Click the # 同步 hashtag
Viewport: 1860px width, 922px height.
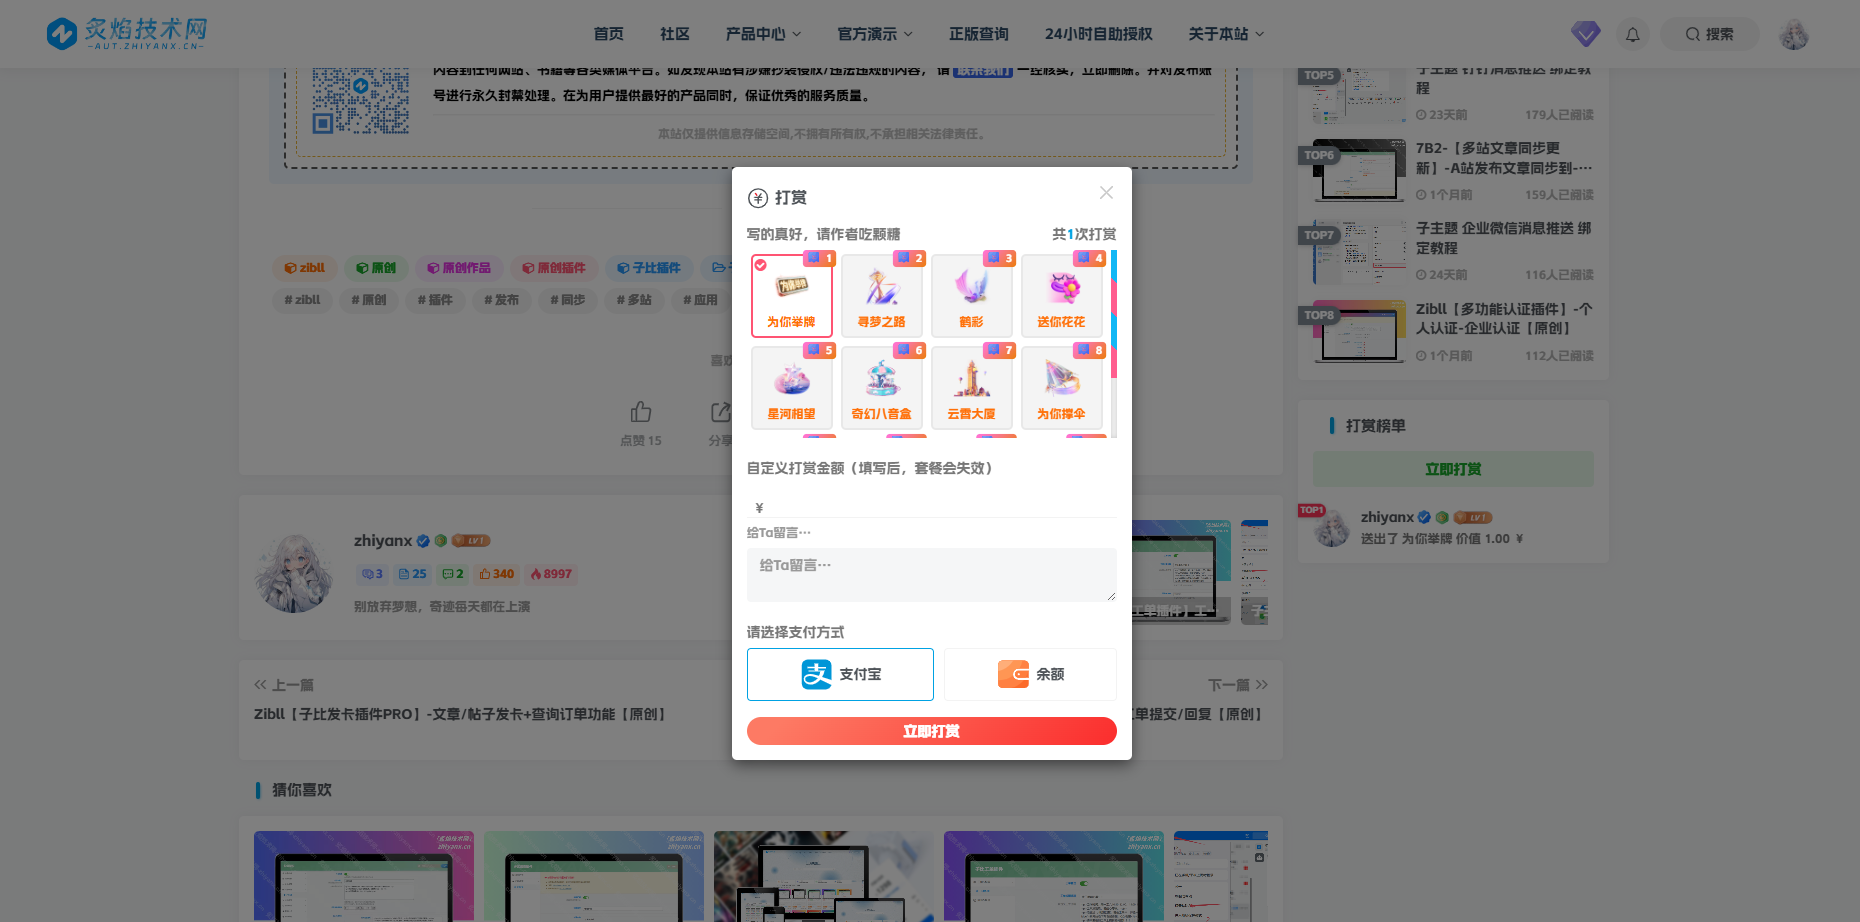point(568,300)
